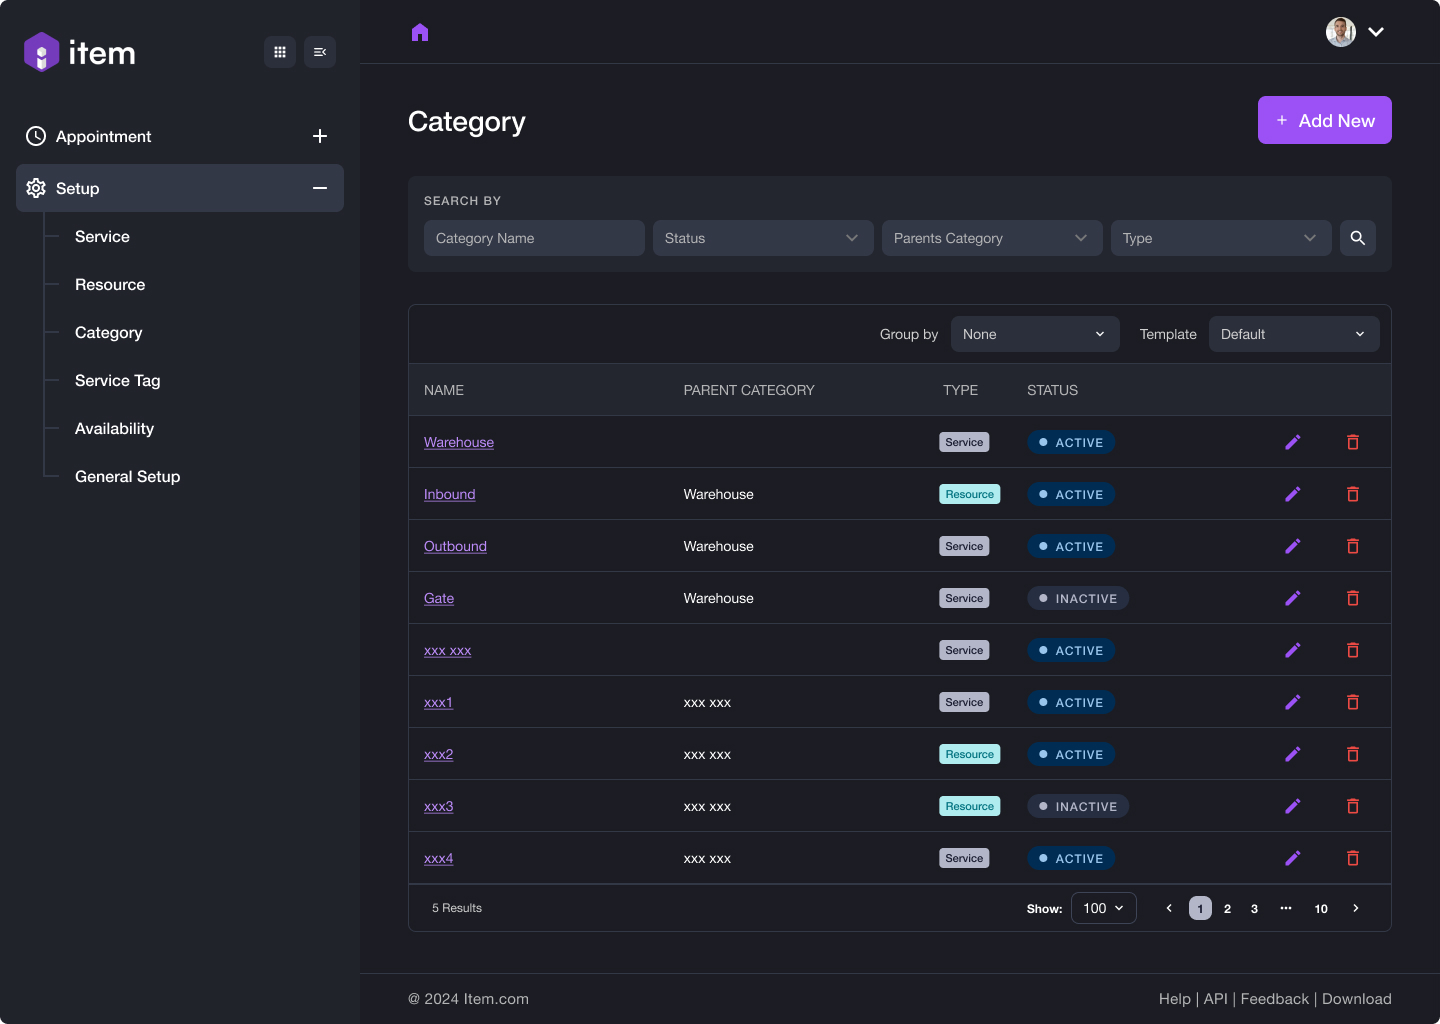This screenshot has height=1024, width=1440.
Task: Open the Outbound category link
Action: (x=455, y=546)
